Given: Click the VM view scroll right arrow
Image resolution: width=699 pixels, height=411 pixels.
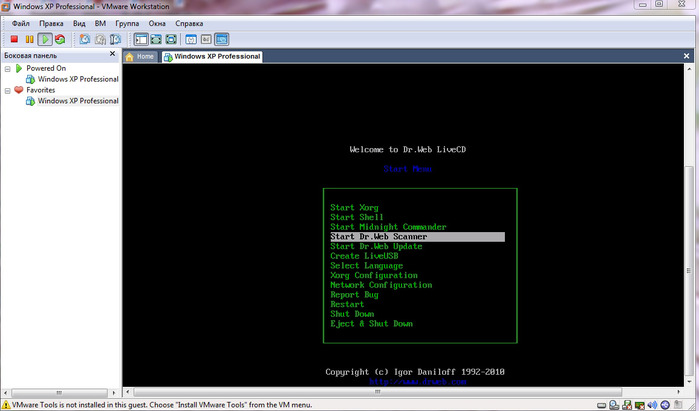Looking at the screenshot, I should (x=679, y=392).
